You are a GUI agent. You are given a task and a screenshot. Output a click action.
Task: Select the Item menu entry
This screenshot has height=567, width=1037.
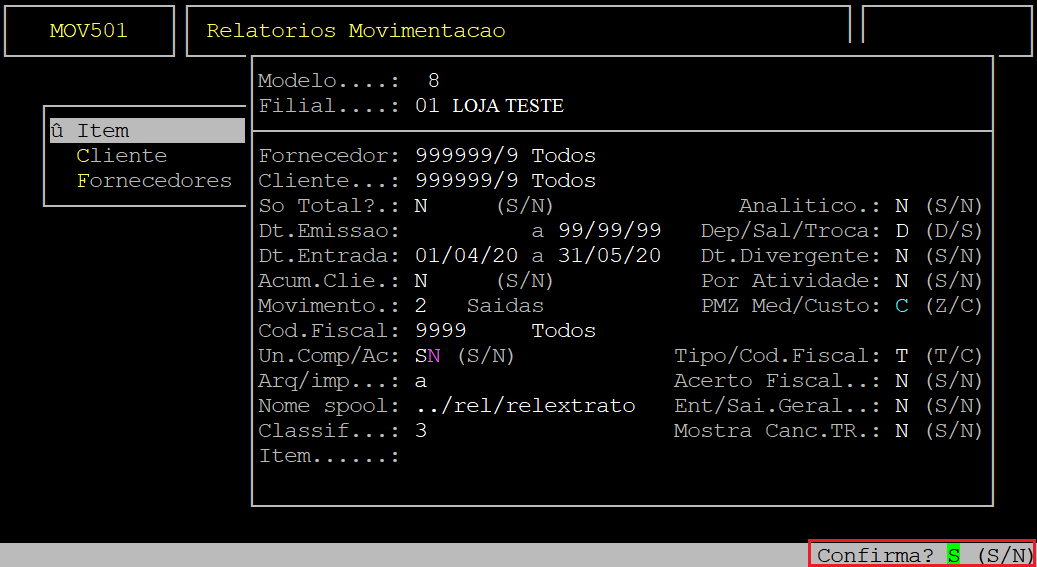147,130
